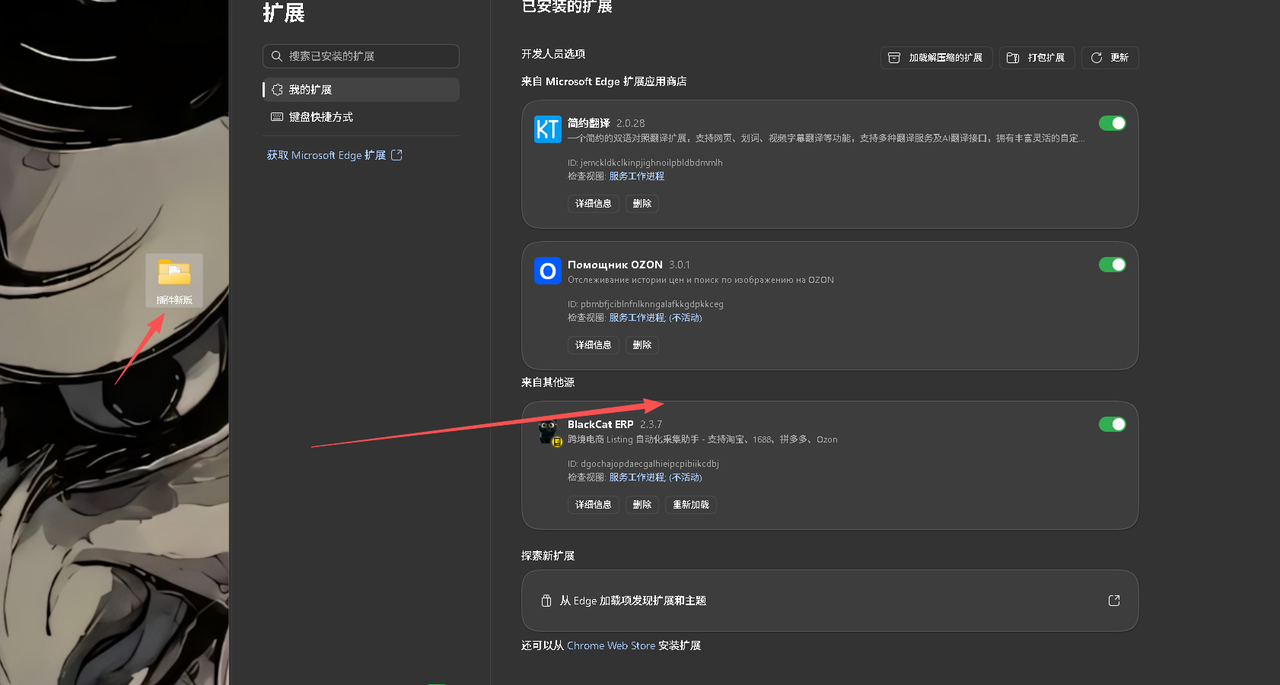Click the 开发人员选项 label
The width and height of the screenshot is (1280, 685).
click(x=553, y=54)
